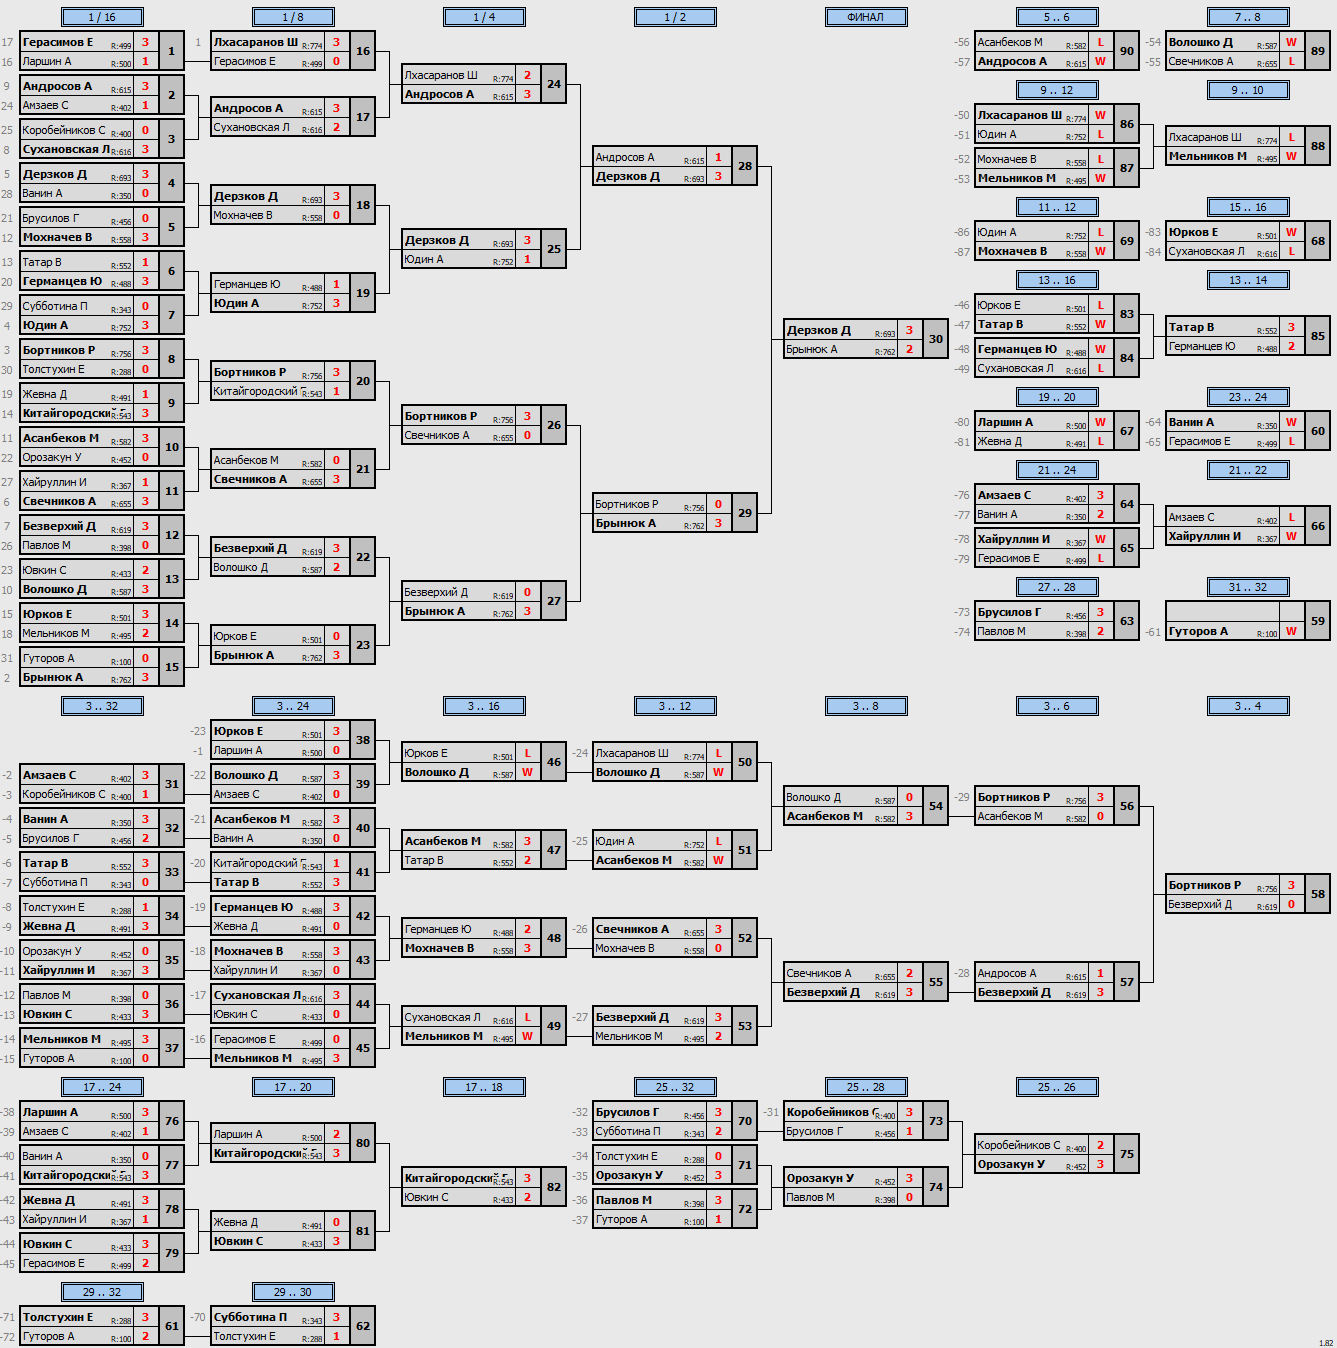Click Дерзков Д in final match 30
Screen dimensions: 1337x1348
tap(819, 330)
